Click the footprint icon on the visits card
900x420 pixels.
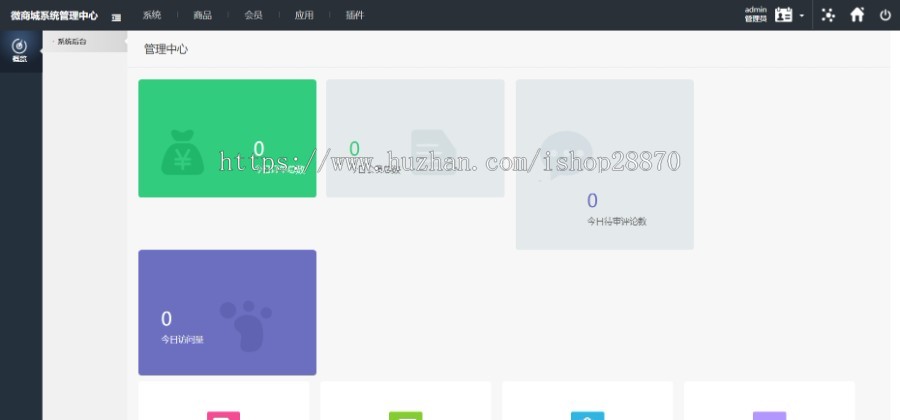coord(246,325)
